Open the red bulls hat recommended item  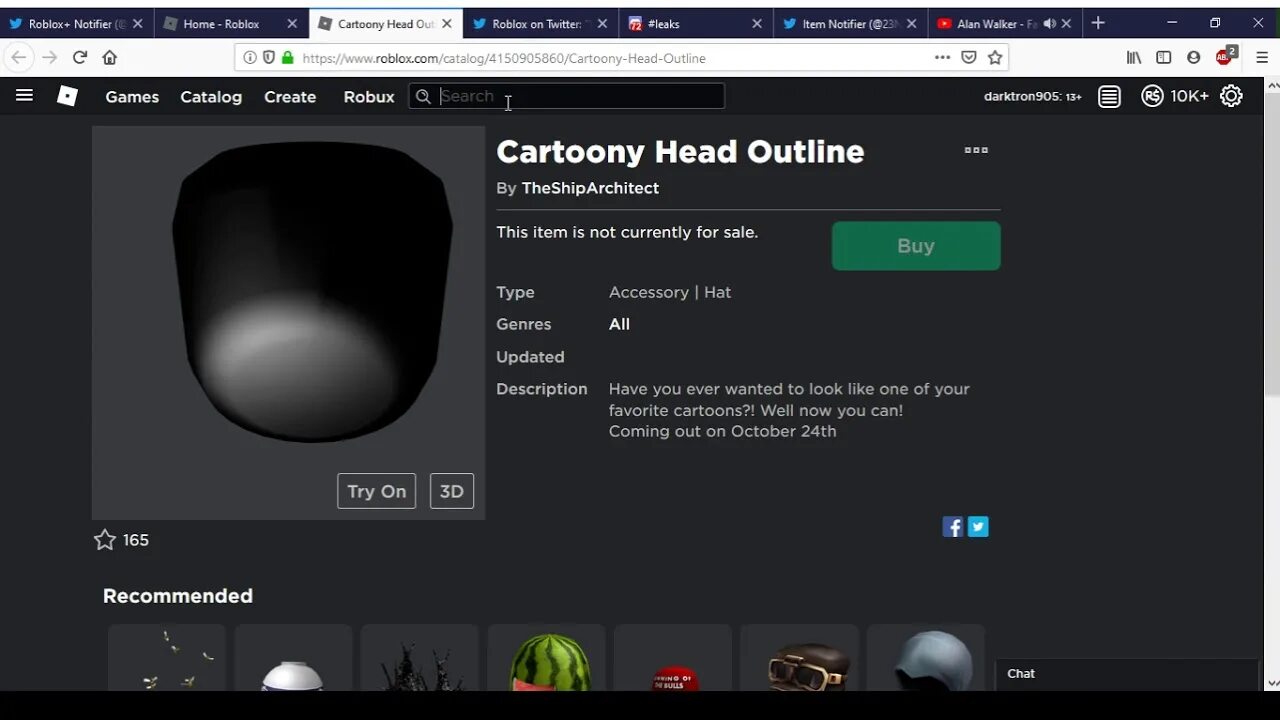673,660
